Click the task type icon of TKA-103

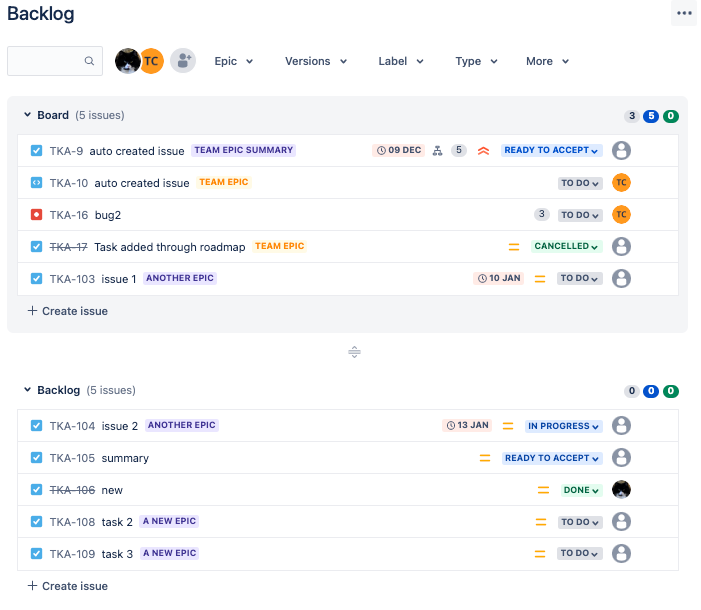37,279
